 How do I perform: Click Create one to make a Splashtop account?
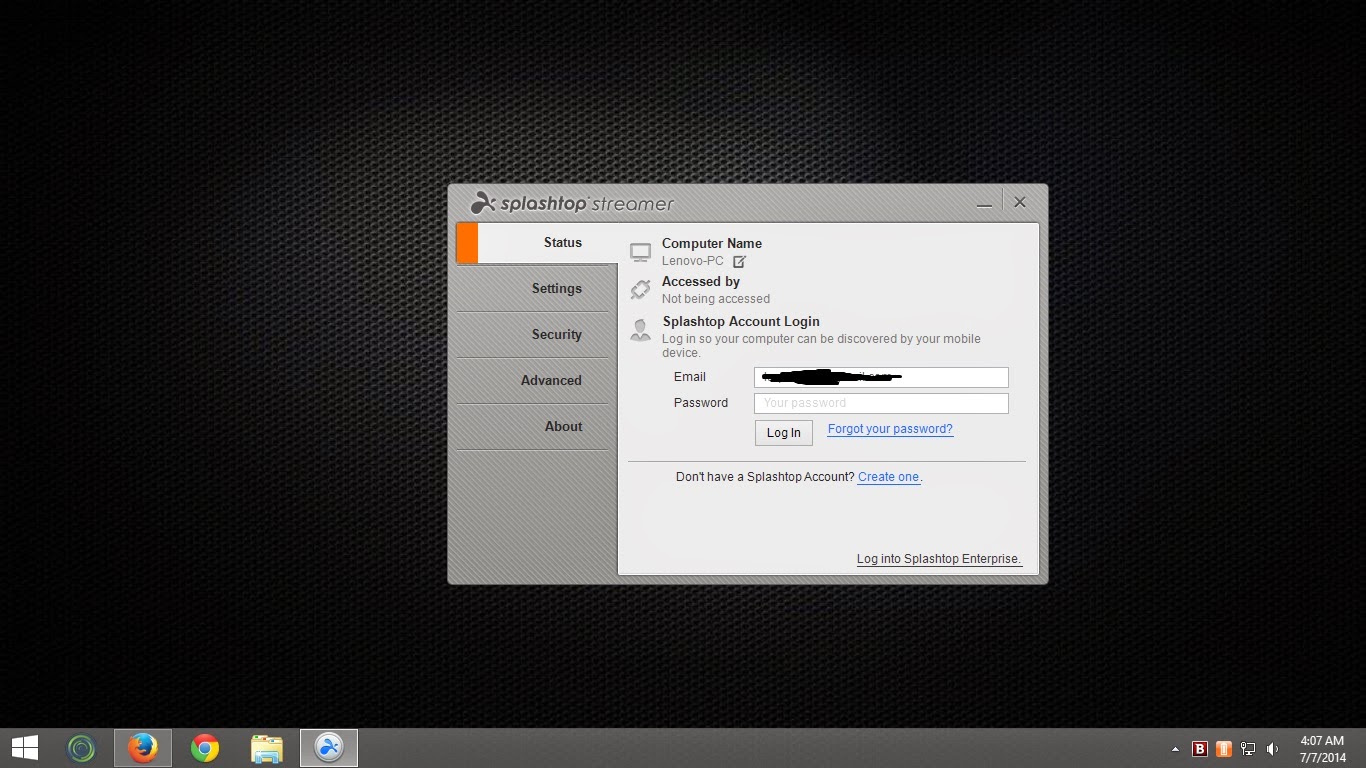tap(888, 477)
